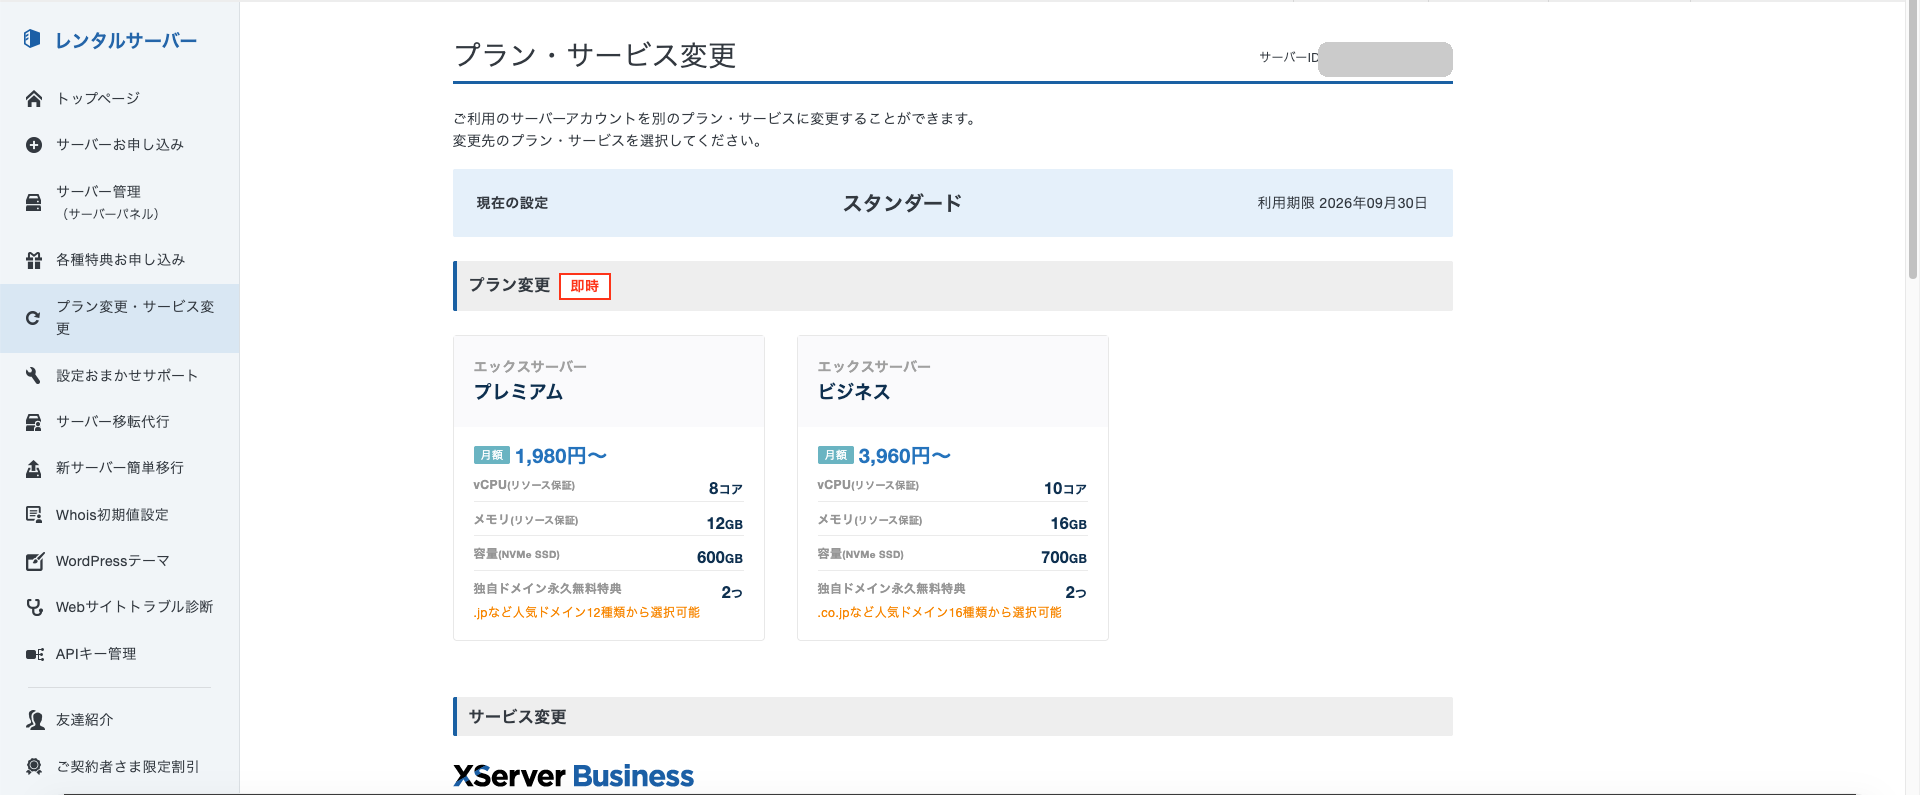
Task: Click the server icon beside サーバー管理
Action: pyautogui.click(x=34, y=202)
